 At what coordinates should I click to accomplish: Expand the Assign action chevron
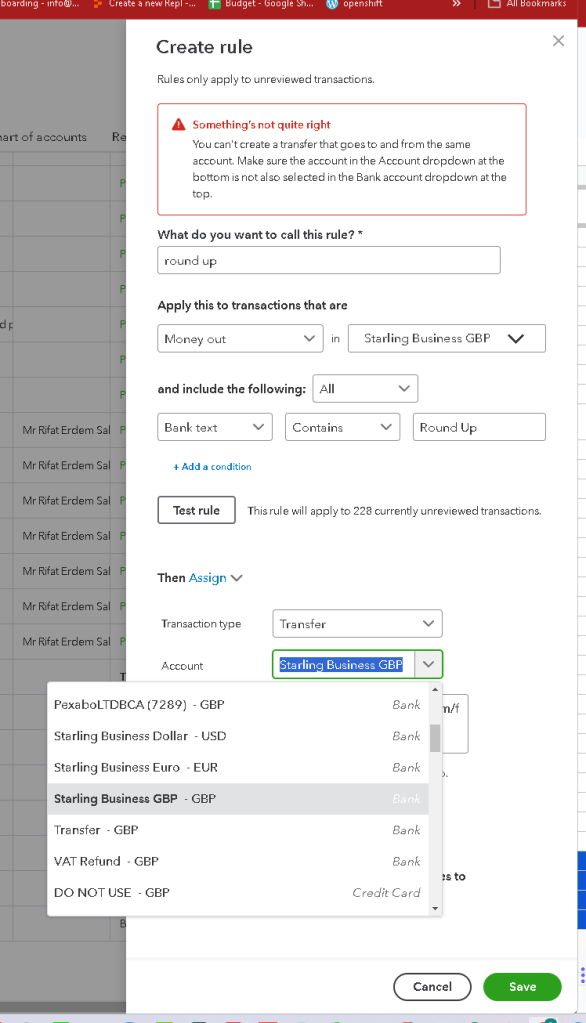[237, 578]
